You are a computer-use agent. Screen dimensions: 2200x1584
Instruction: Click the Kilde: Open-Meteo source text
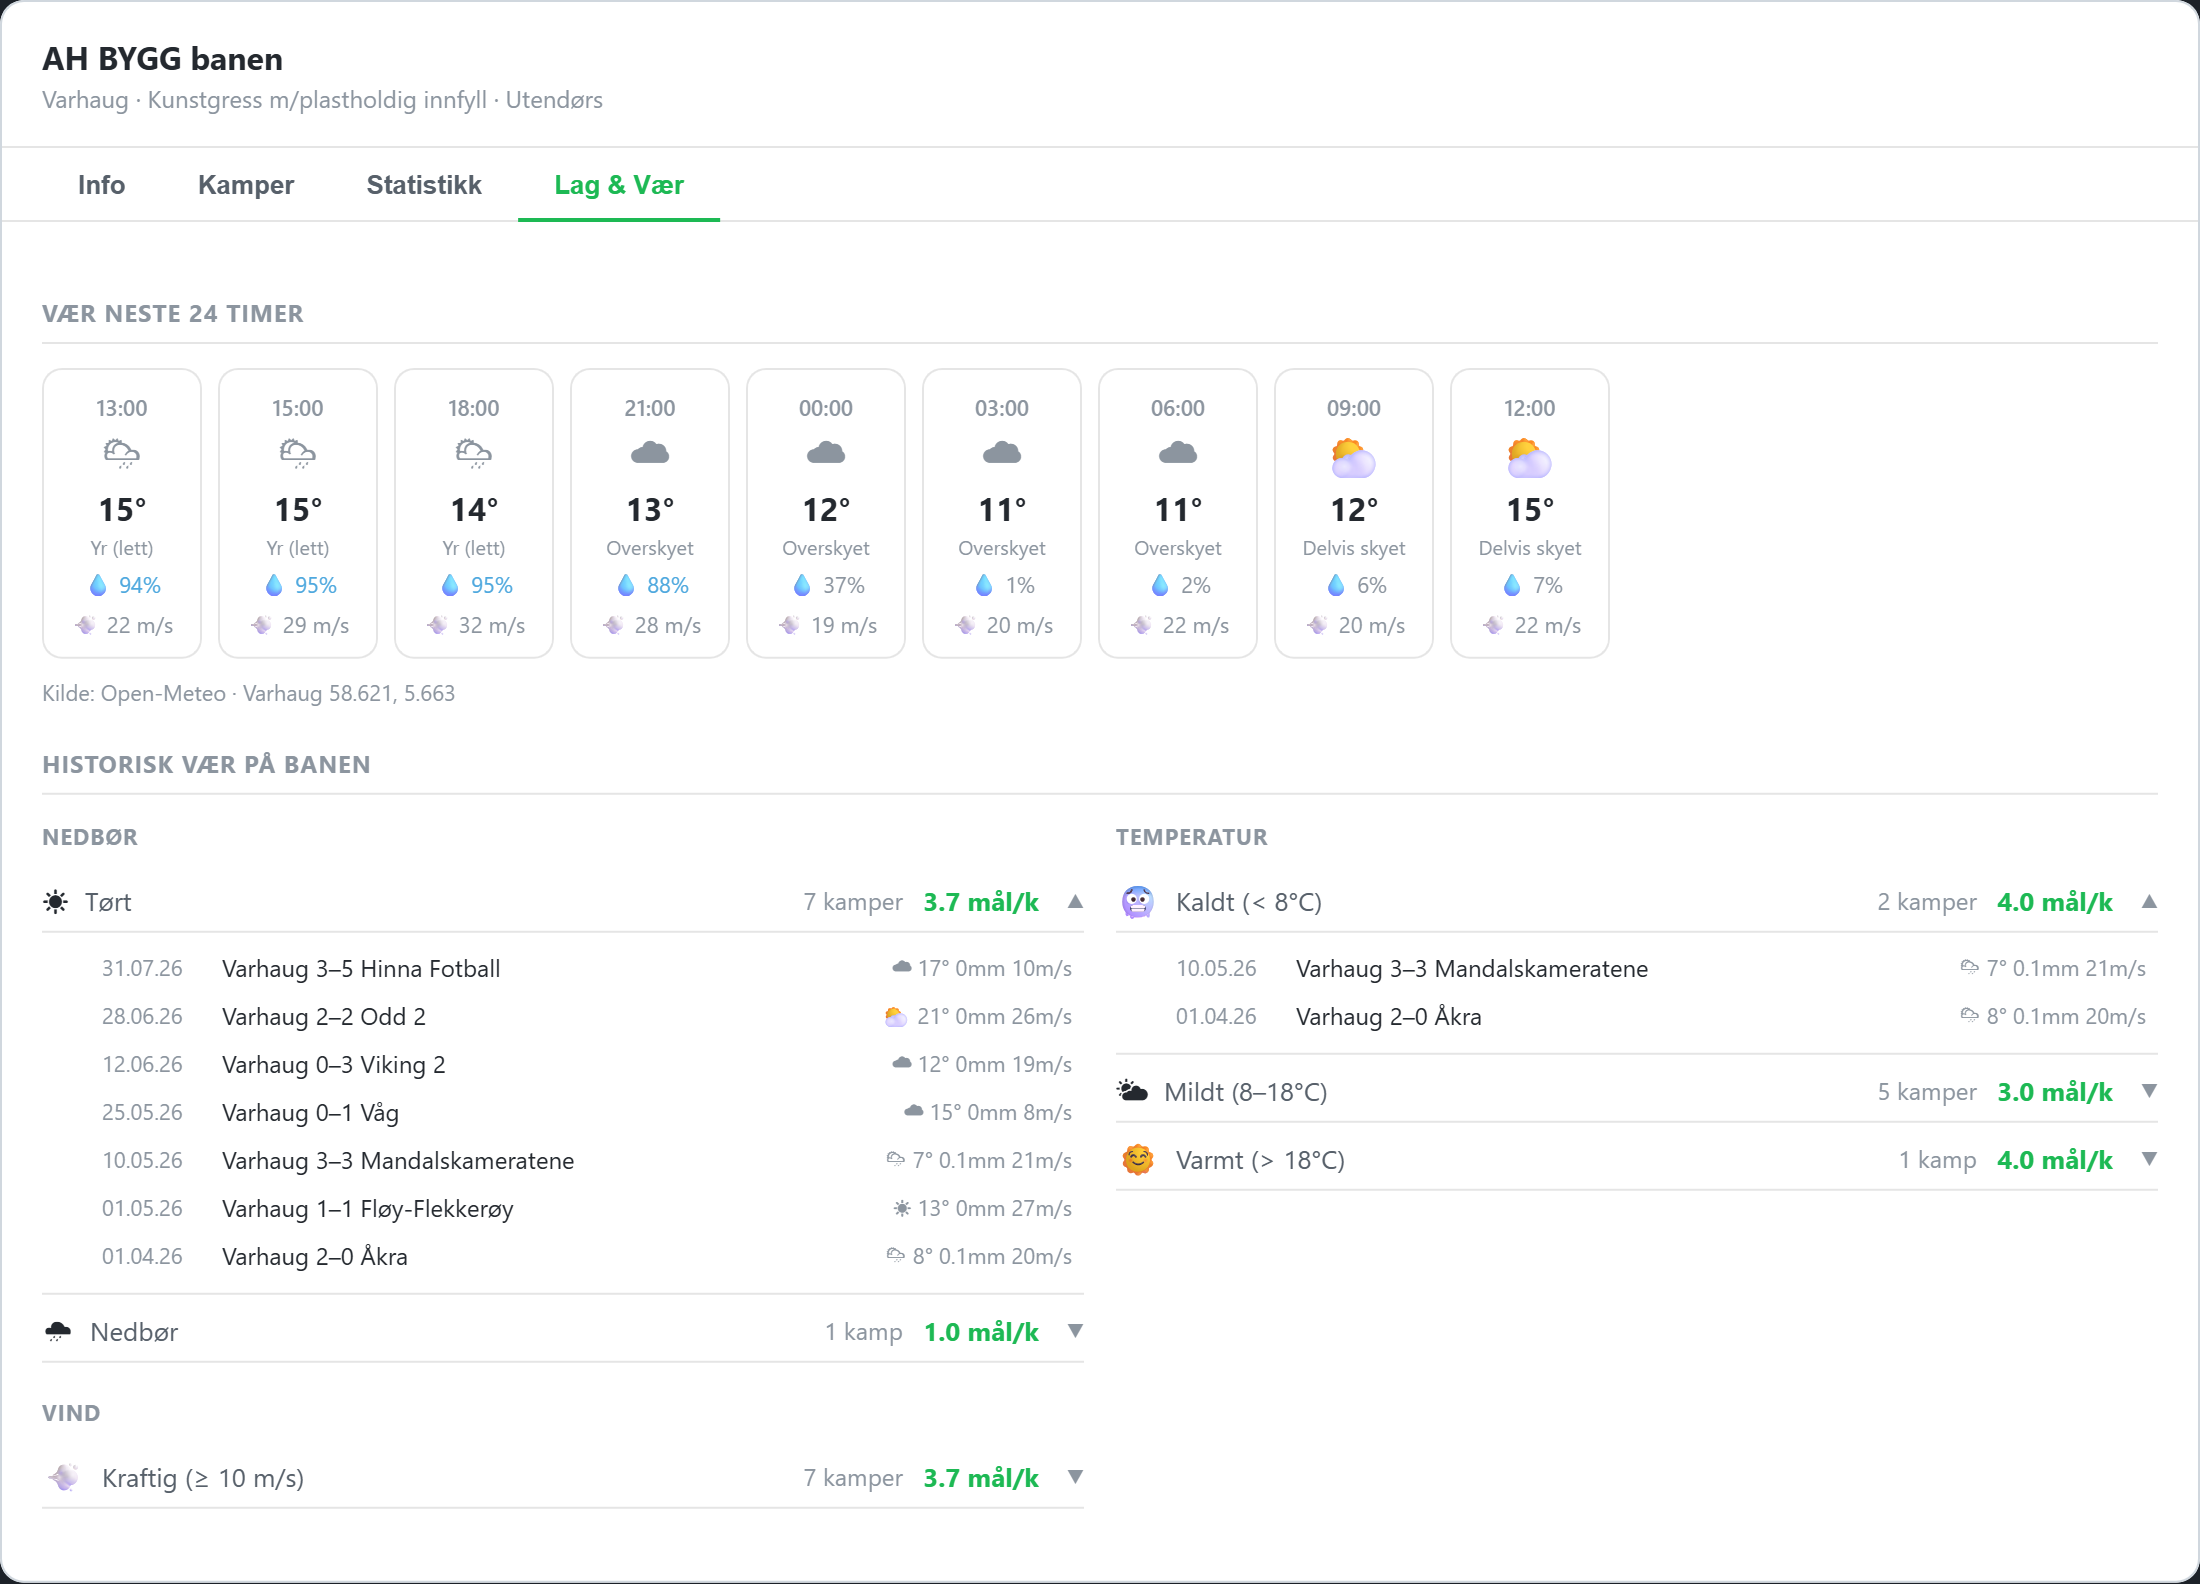248,694
